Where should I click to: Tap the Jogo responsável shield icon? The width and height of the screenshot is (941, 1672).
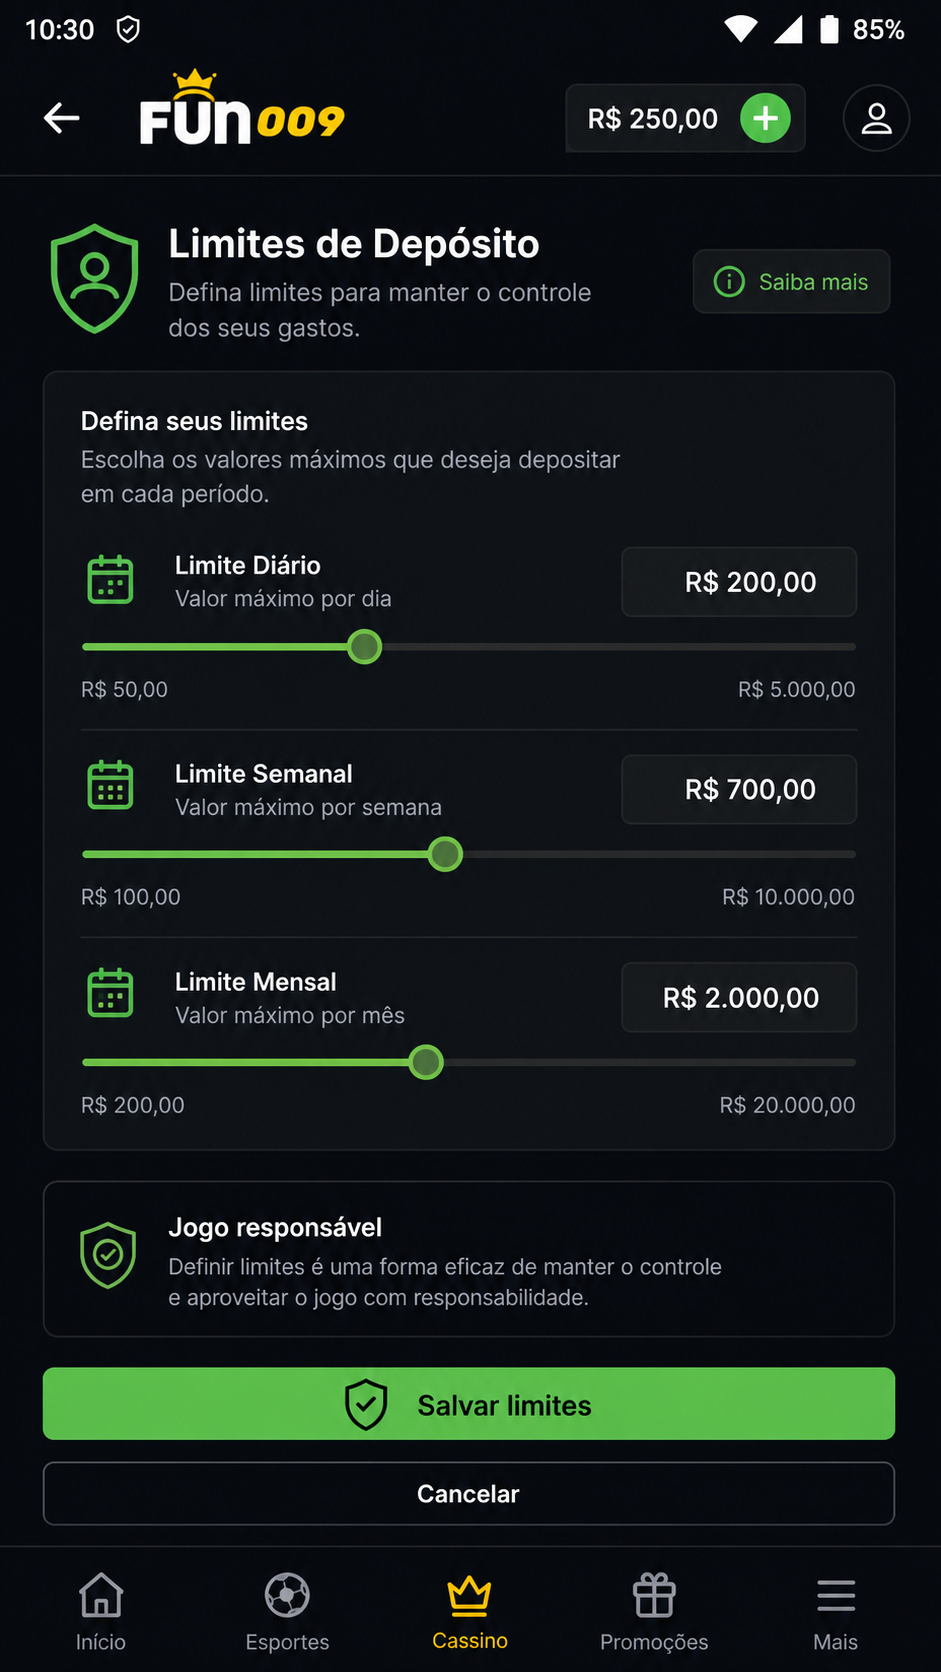tap(108, 1256)
